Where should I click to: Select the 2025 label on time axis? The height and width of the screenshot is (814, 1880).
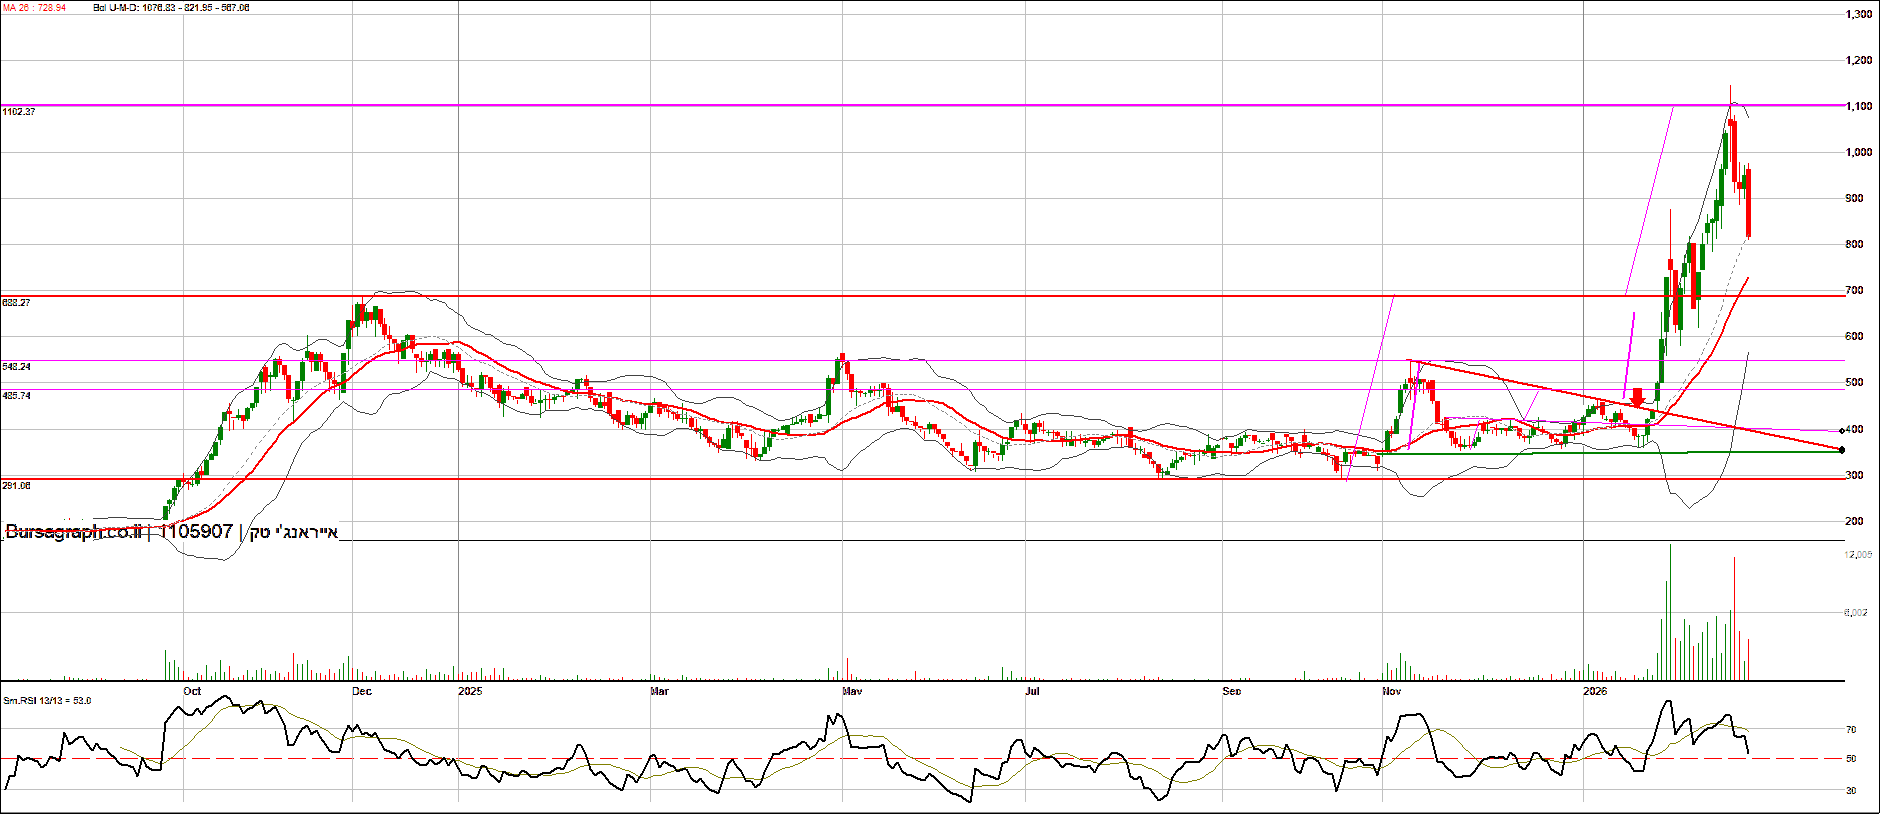(470, 691)
